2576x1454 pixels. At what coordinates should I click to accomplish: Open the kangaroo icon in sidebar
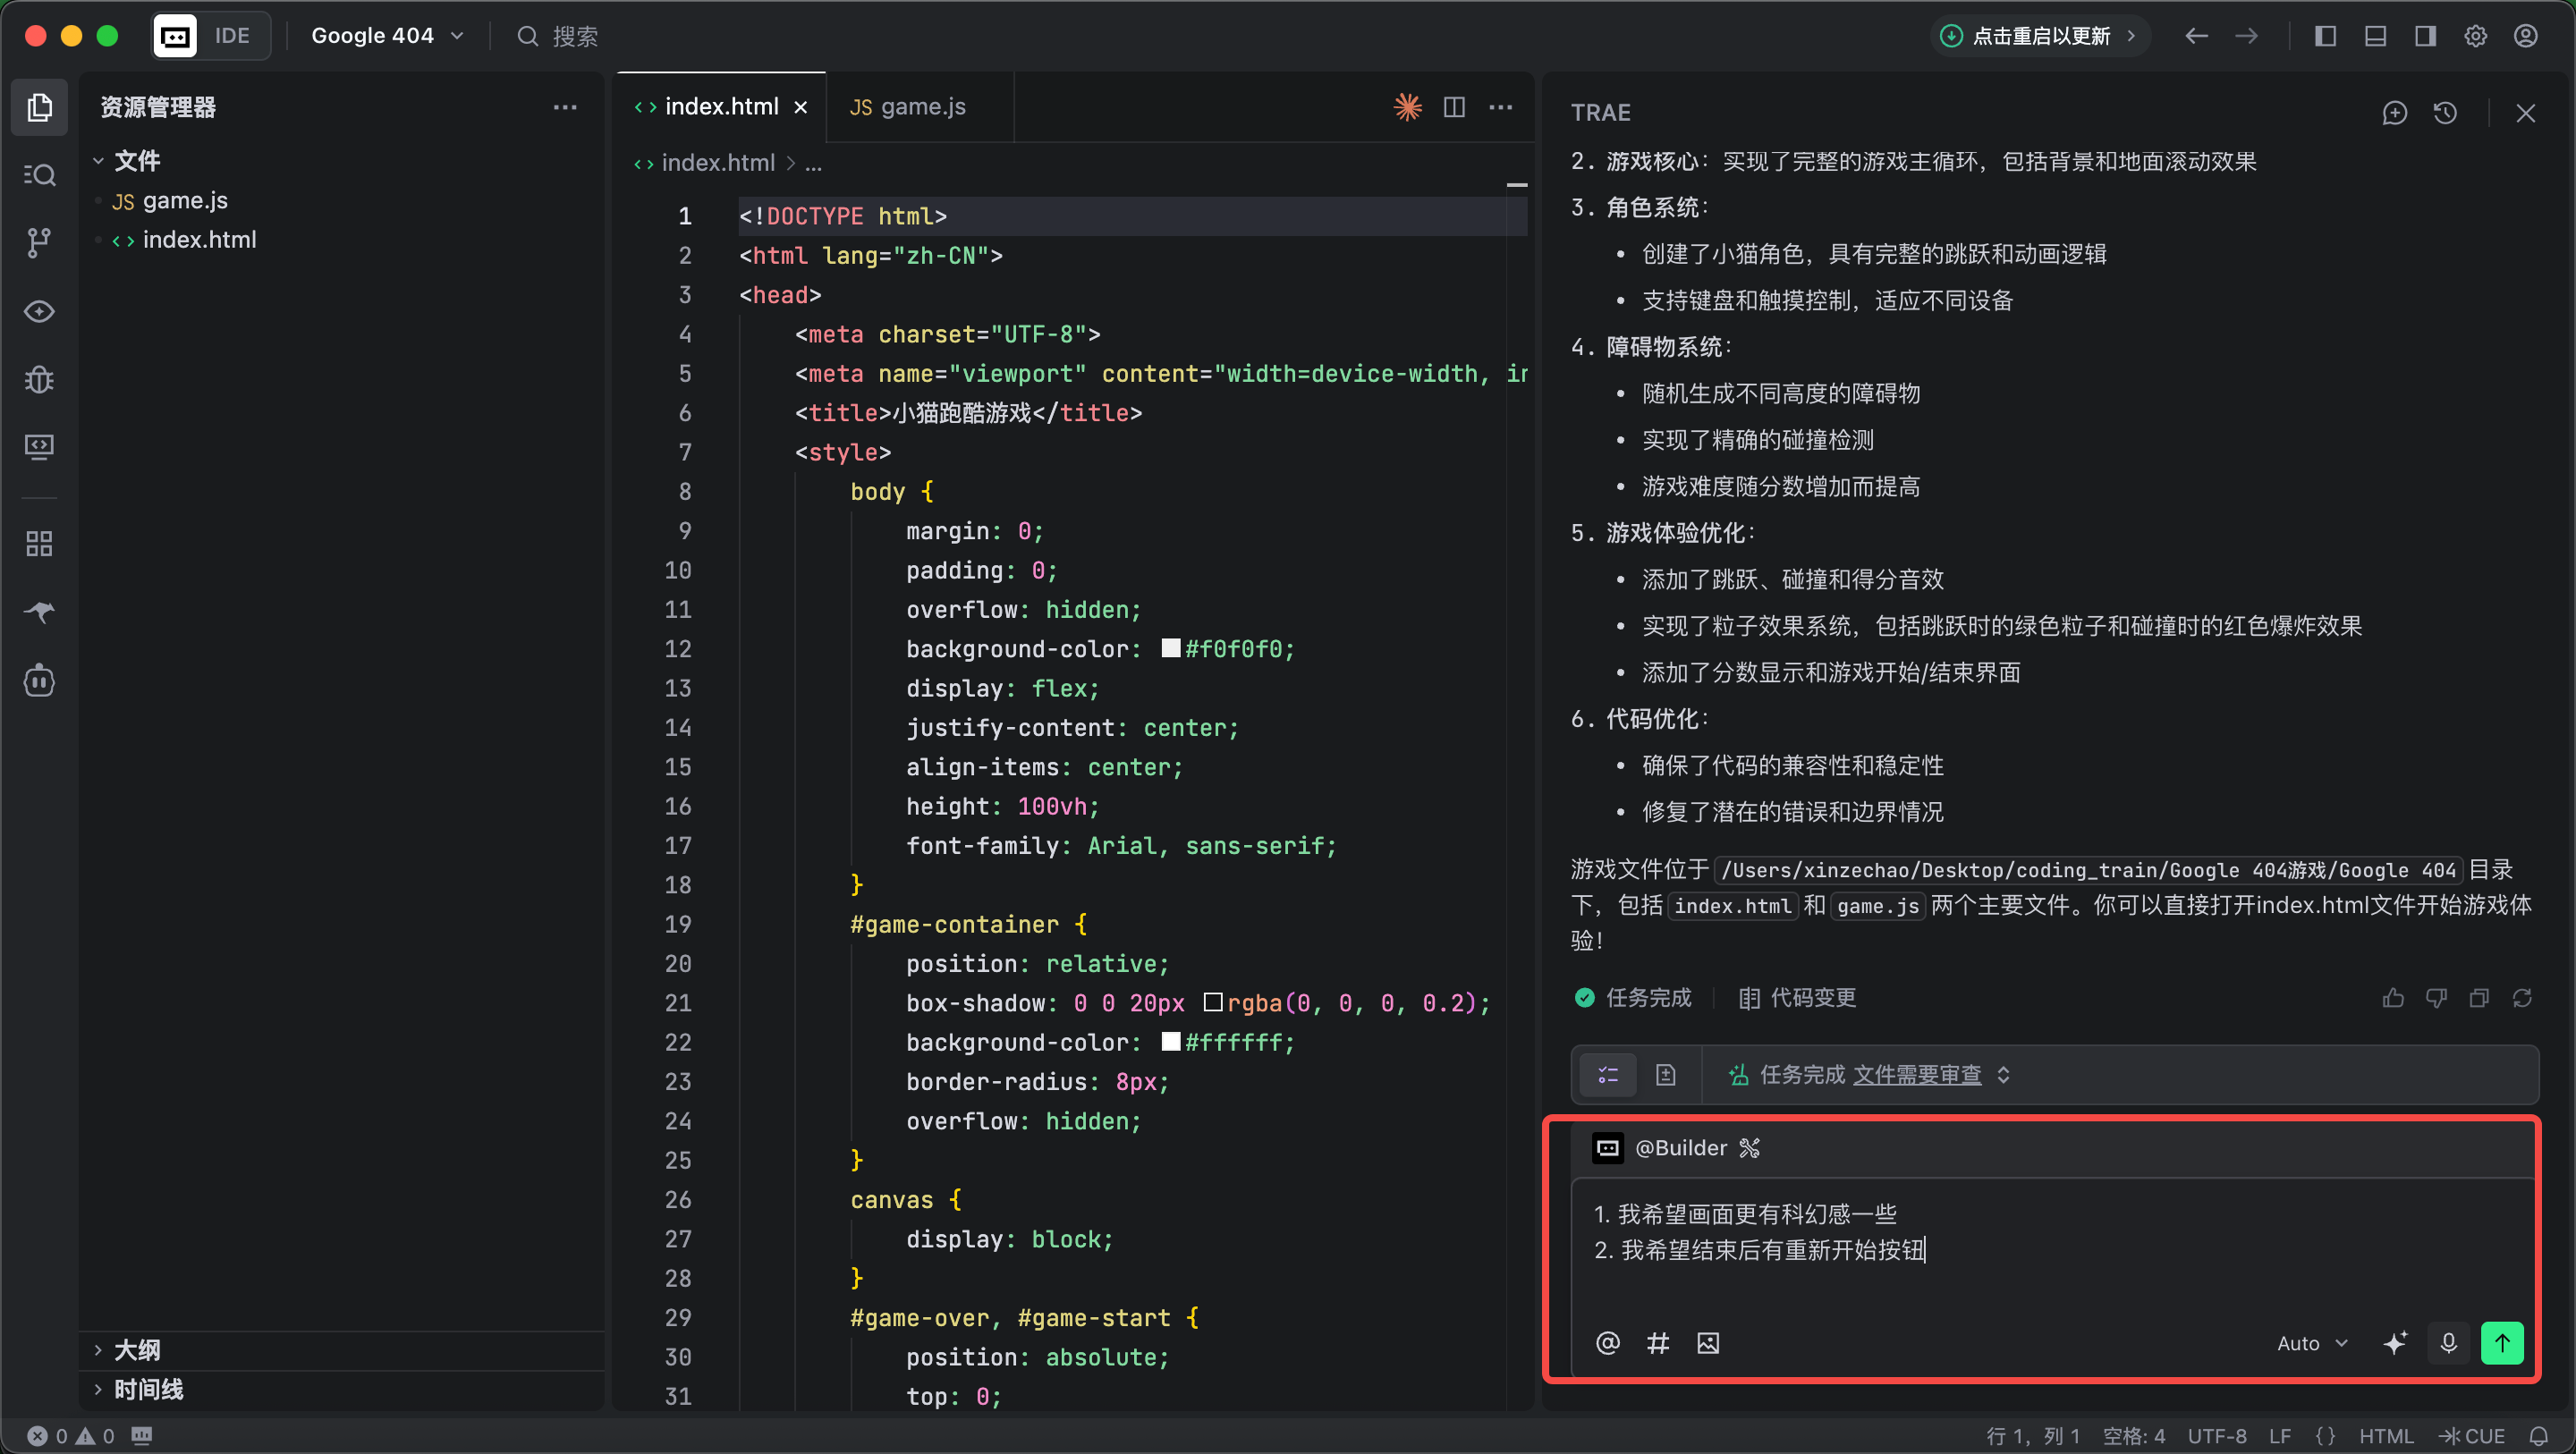(x=39, y=612)
